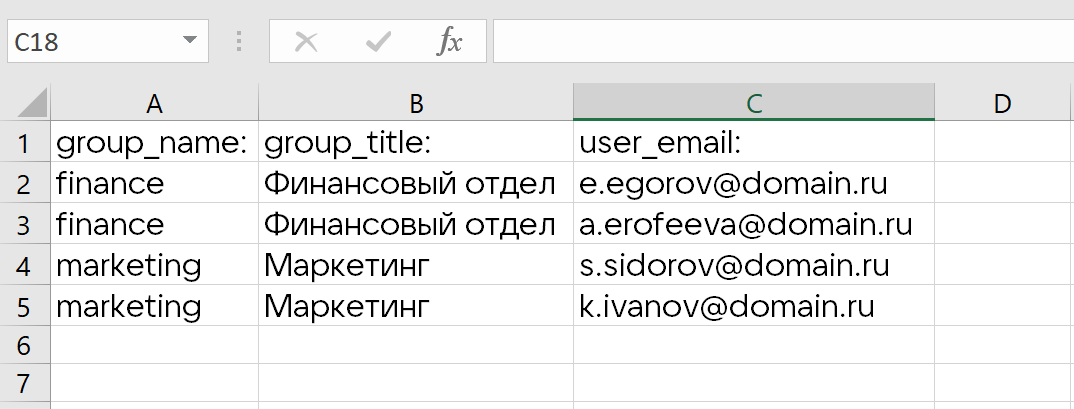This screenshot has width=1074, height=409.
Task: Select column C header
Action: point(754,103)
